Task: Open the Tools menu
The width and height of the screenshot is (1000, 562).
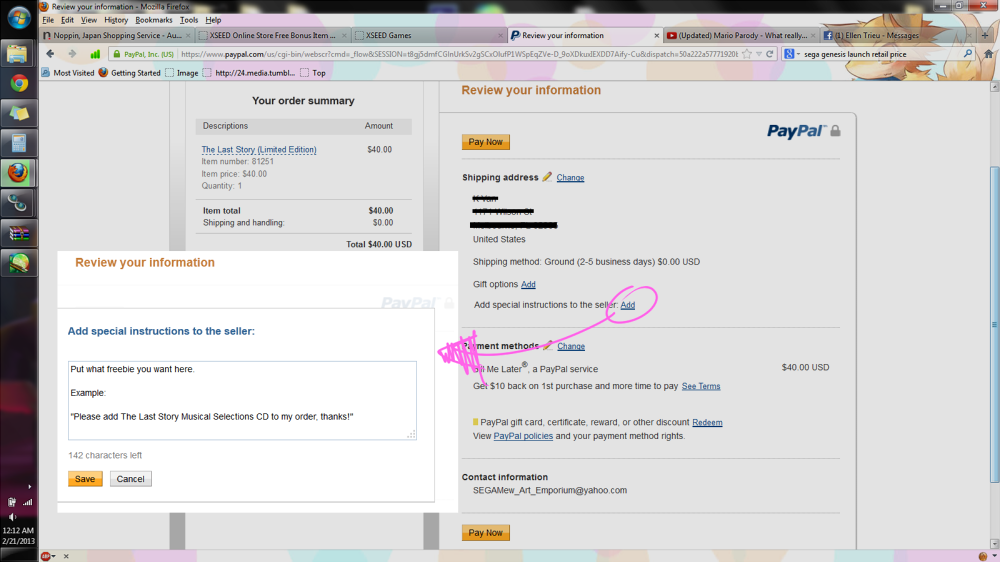Action: pos(189,20)
